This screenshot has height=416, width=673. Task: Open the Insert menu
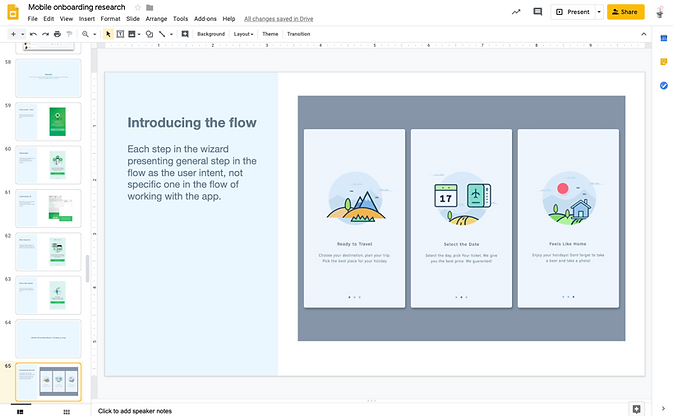tap(86, 19)
